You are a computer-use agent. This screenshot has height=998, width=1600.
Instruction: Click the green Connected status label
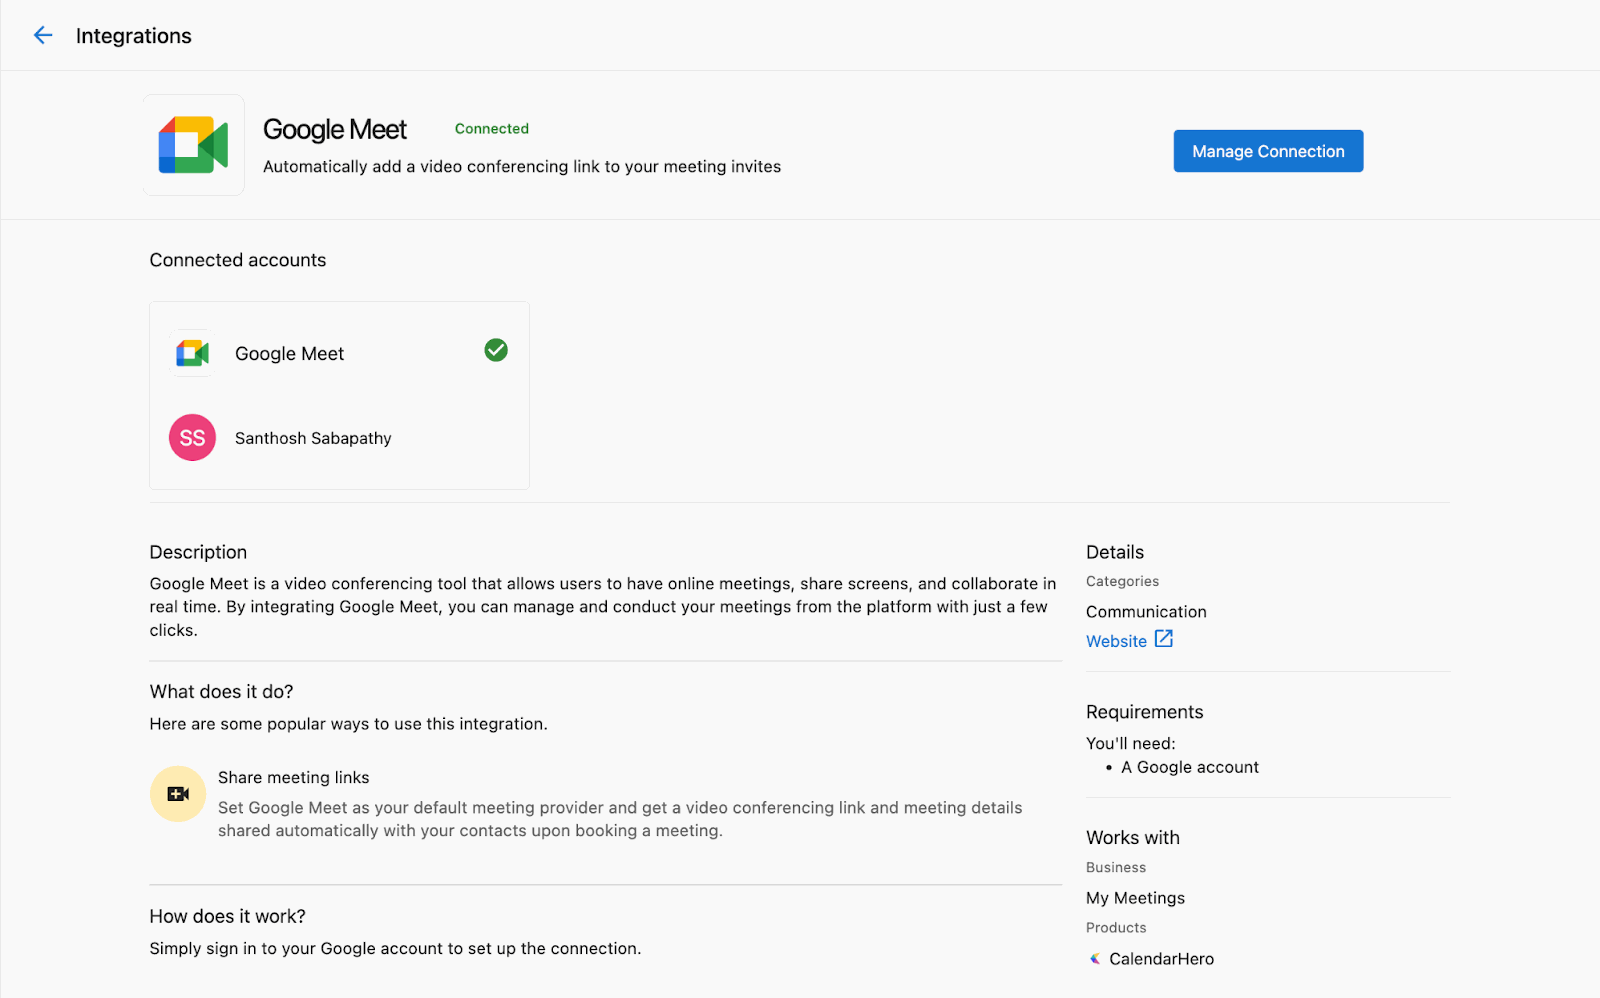pyautogui.click(x=492, y=129)
